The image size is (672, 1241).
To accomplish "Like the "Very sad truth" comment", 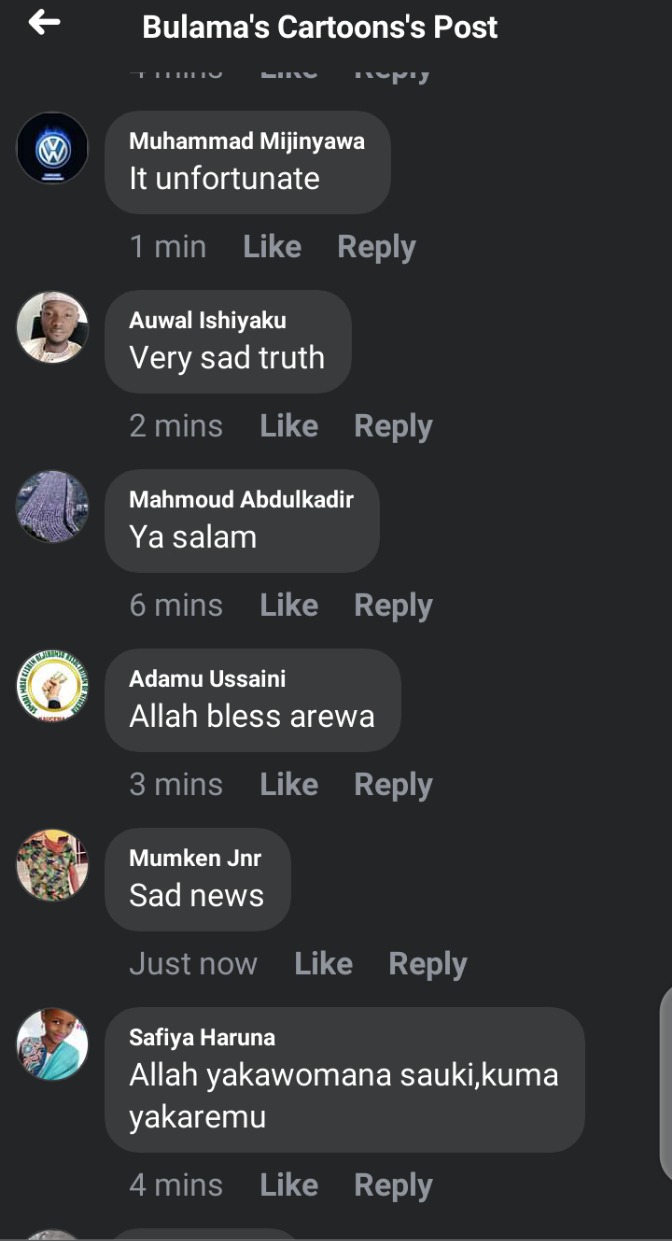I will pos(289,426).
